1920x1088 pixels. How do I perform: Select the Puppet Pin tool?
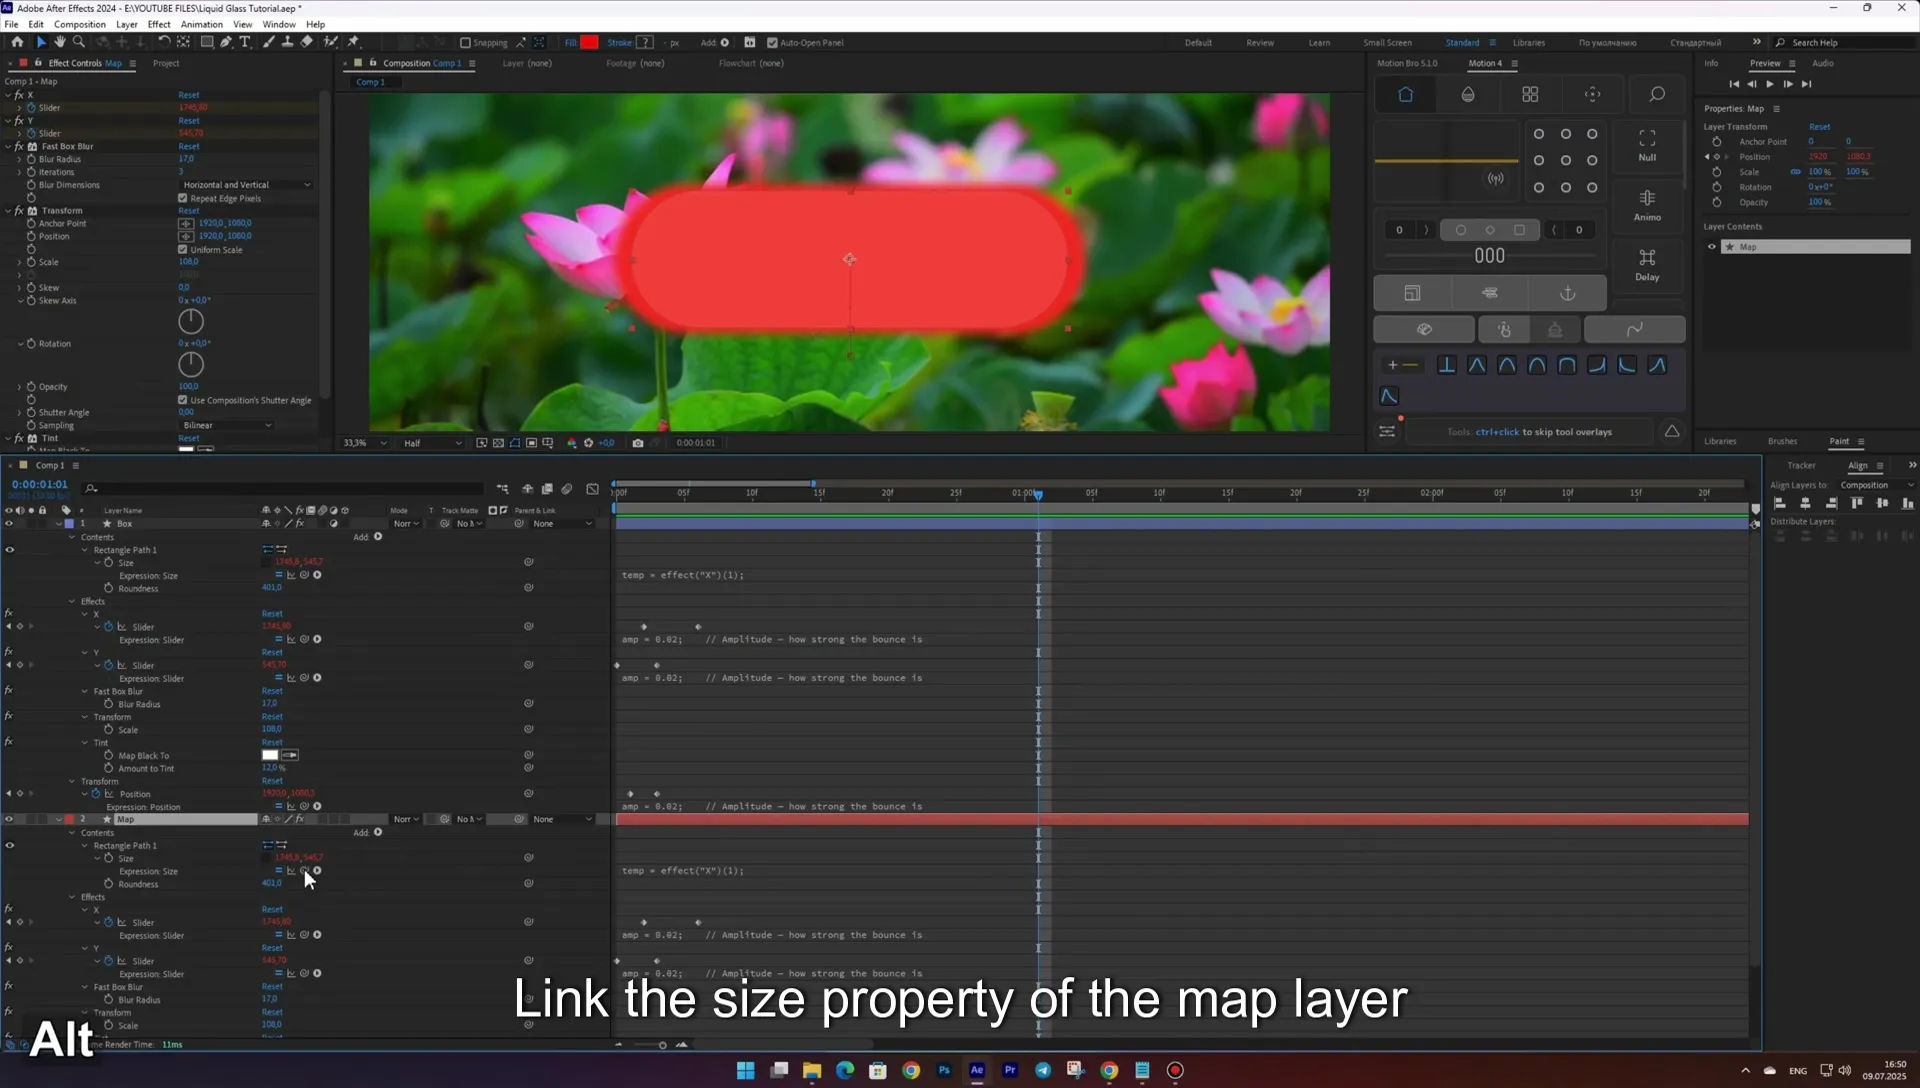coord(353,42)
